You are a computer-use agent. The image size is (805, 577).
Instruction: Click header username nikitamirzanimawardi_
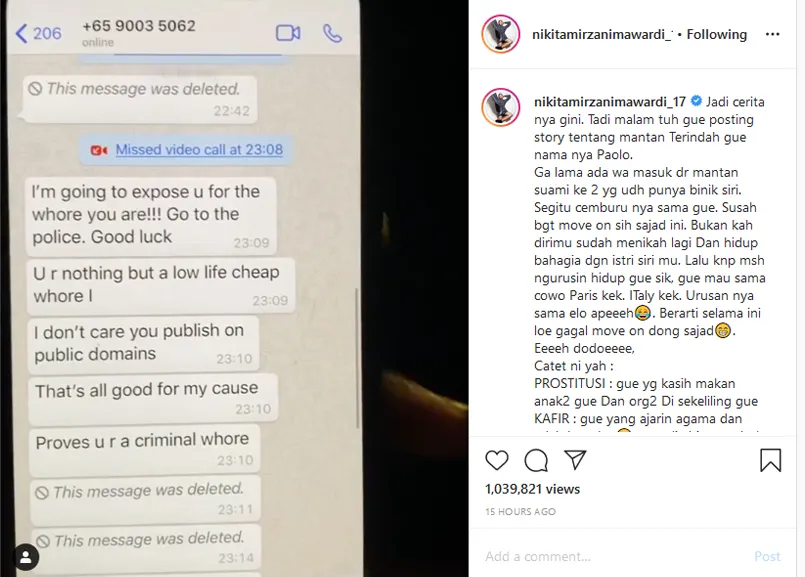[602, 34]
